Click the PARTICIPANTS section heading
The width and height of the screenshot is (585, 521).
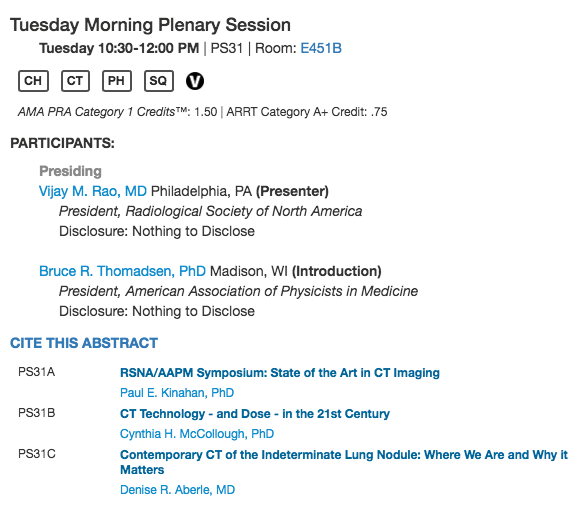click(62, 143)
